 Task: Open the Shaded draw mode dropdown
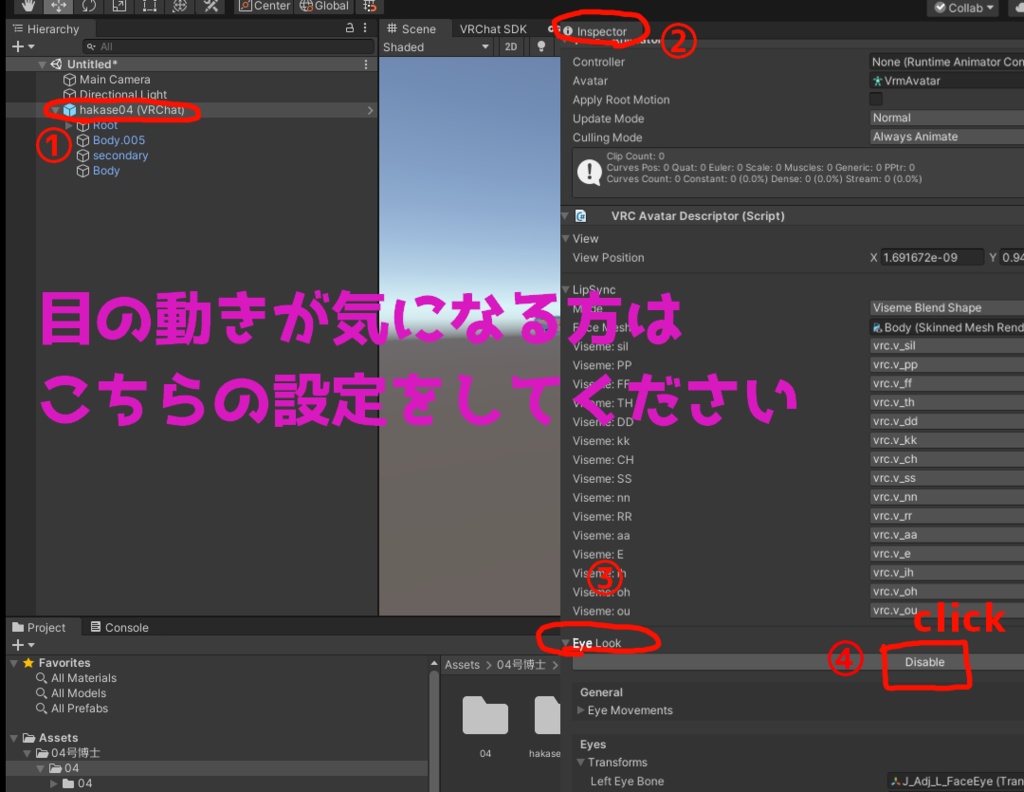pos(437,46)
